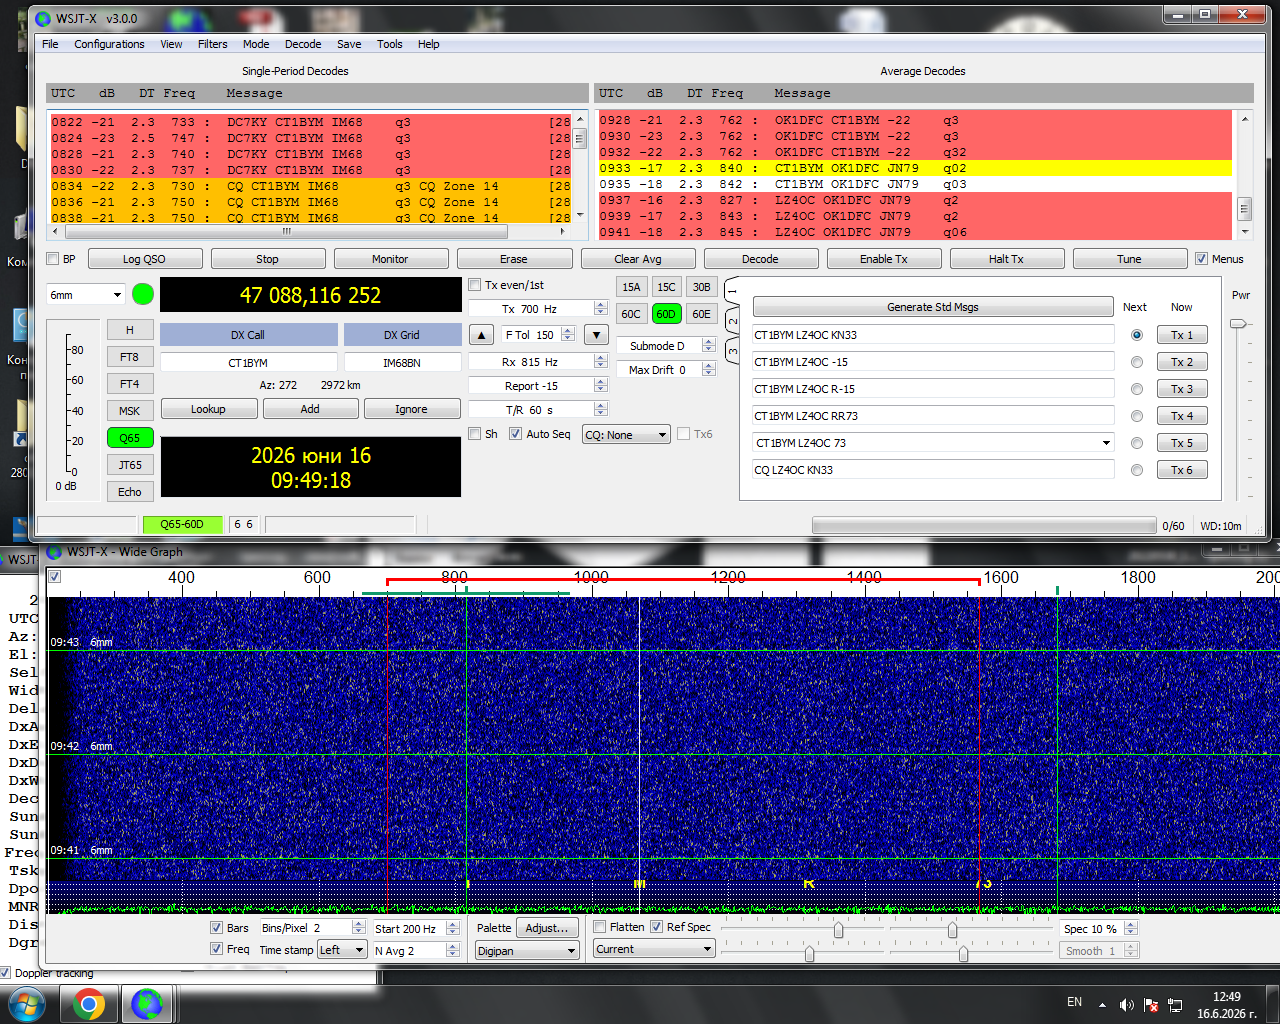The height and width of the screenshot is (1024, 1280).
Task: Click the F Tol down arrow button
Action: click(x=596, y=335)
